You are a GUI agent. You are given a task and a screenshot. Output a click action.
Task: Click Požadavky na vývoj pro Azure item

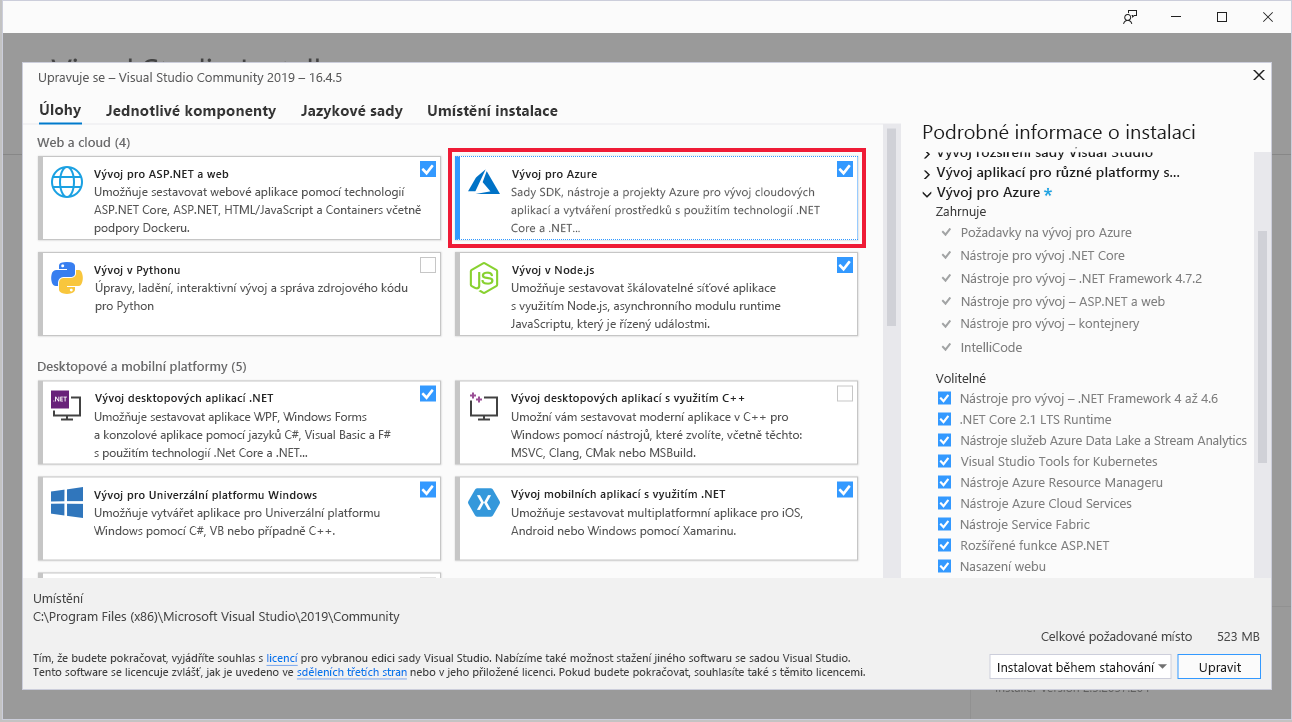click(x=1046, y=232)
